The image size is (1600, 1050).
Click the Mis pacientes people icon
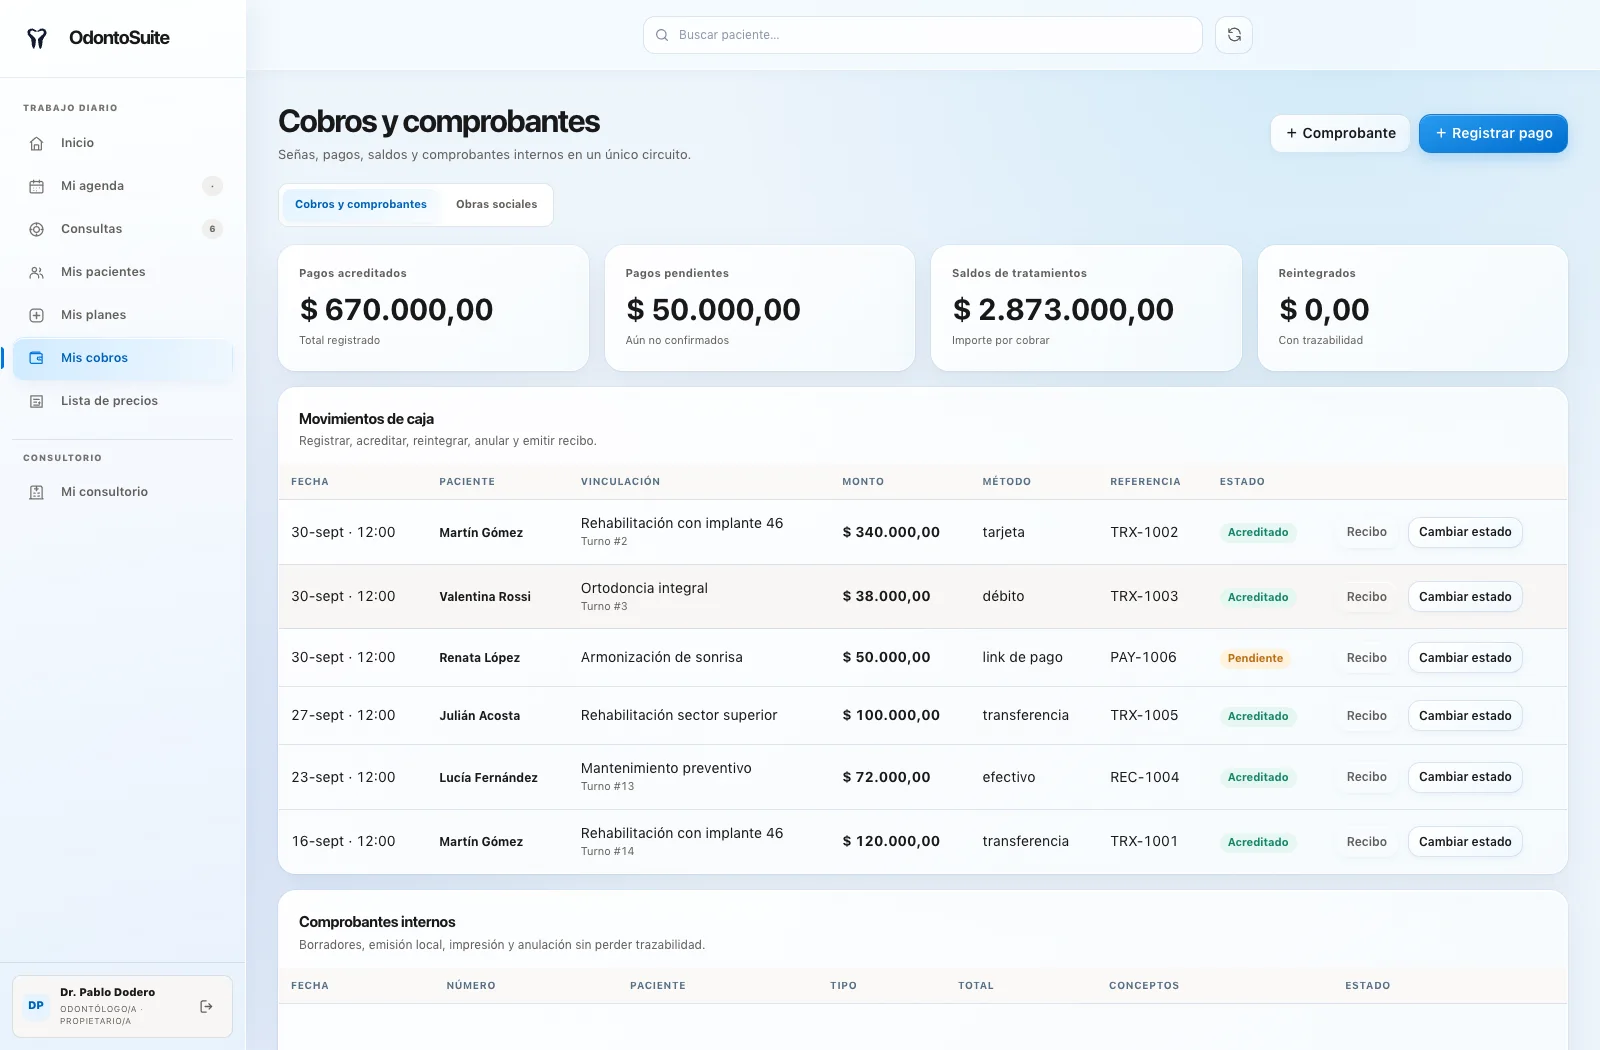[x=37, y=272]
